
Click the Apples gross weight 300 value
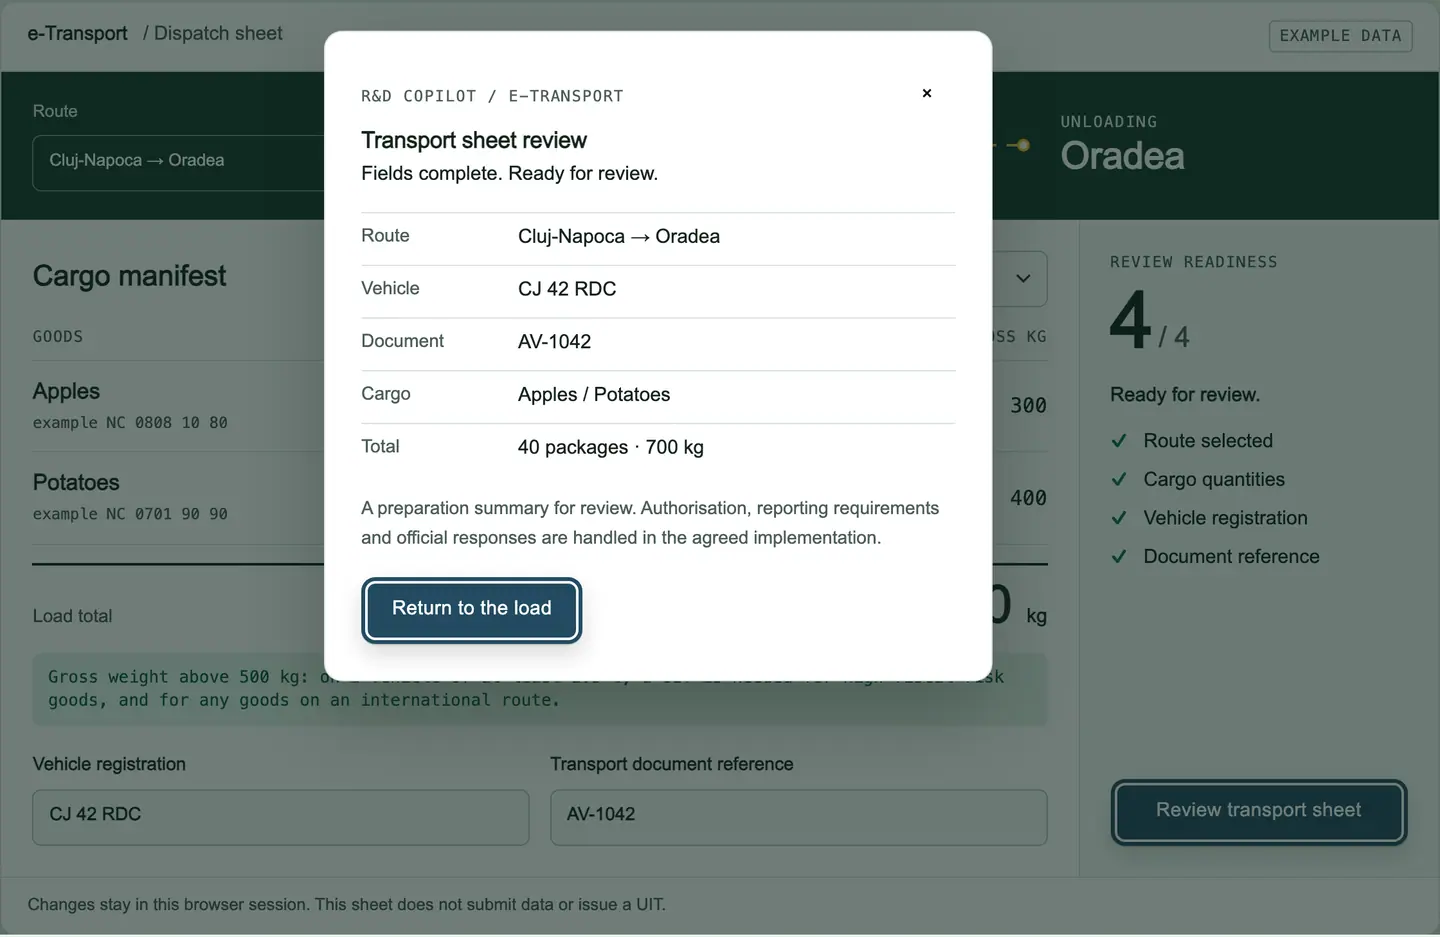(1028, 406)
